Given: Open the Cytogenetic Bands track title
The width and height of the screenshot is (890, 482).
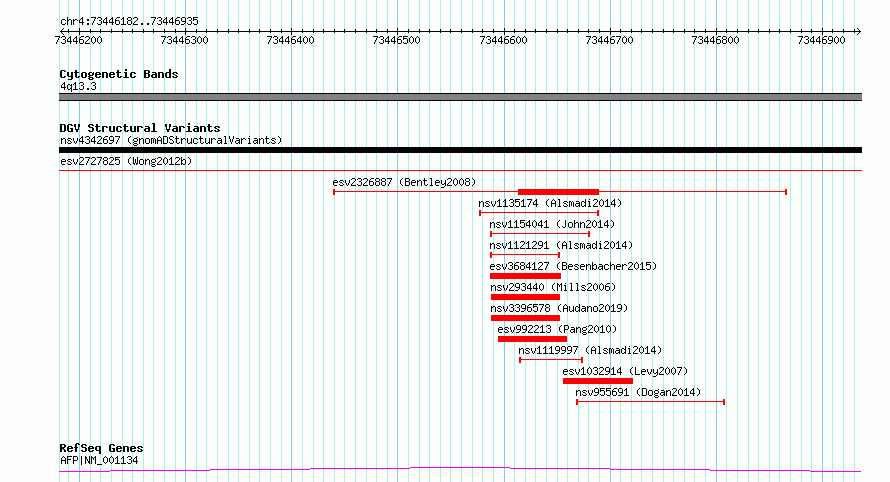Looking at the screenshot, I should pyautogui.click(x=119, y=74).
